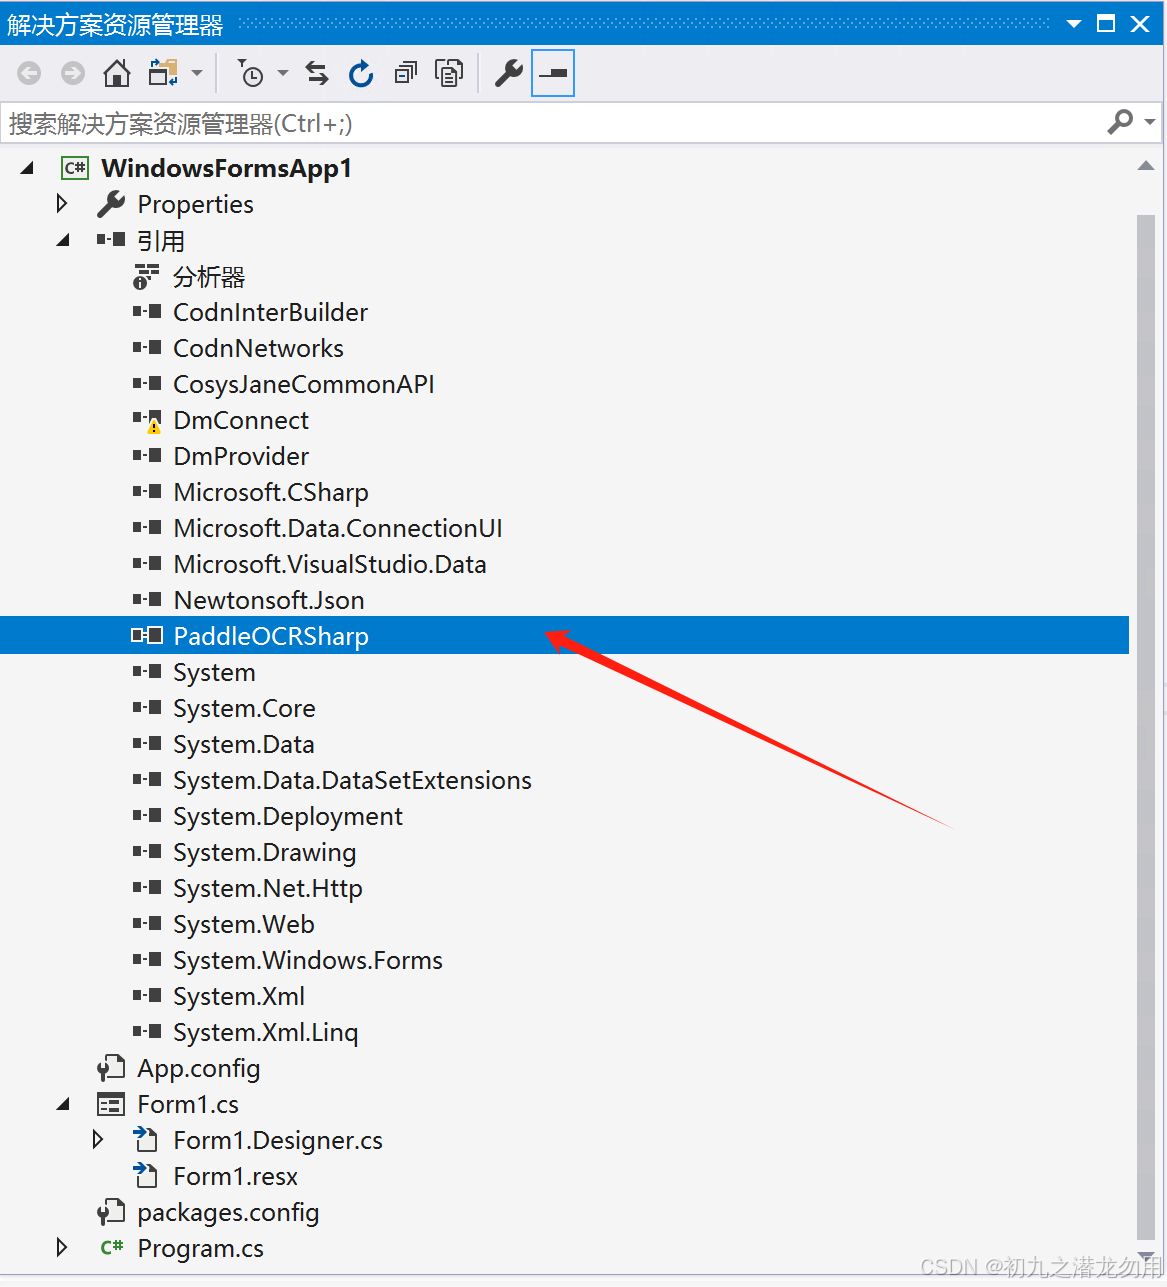
Task: Expand the Program.cs node
Action: tap(62, 1248)
